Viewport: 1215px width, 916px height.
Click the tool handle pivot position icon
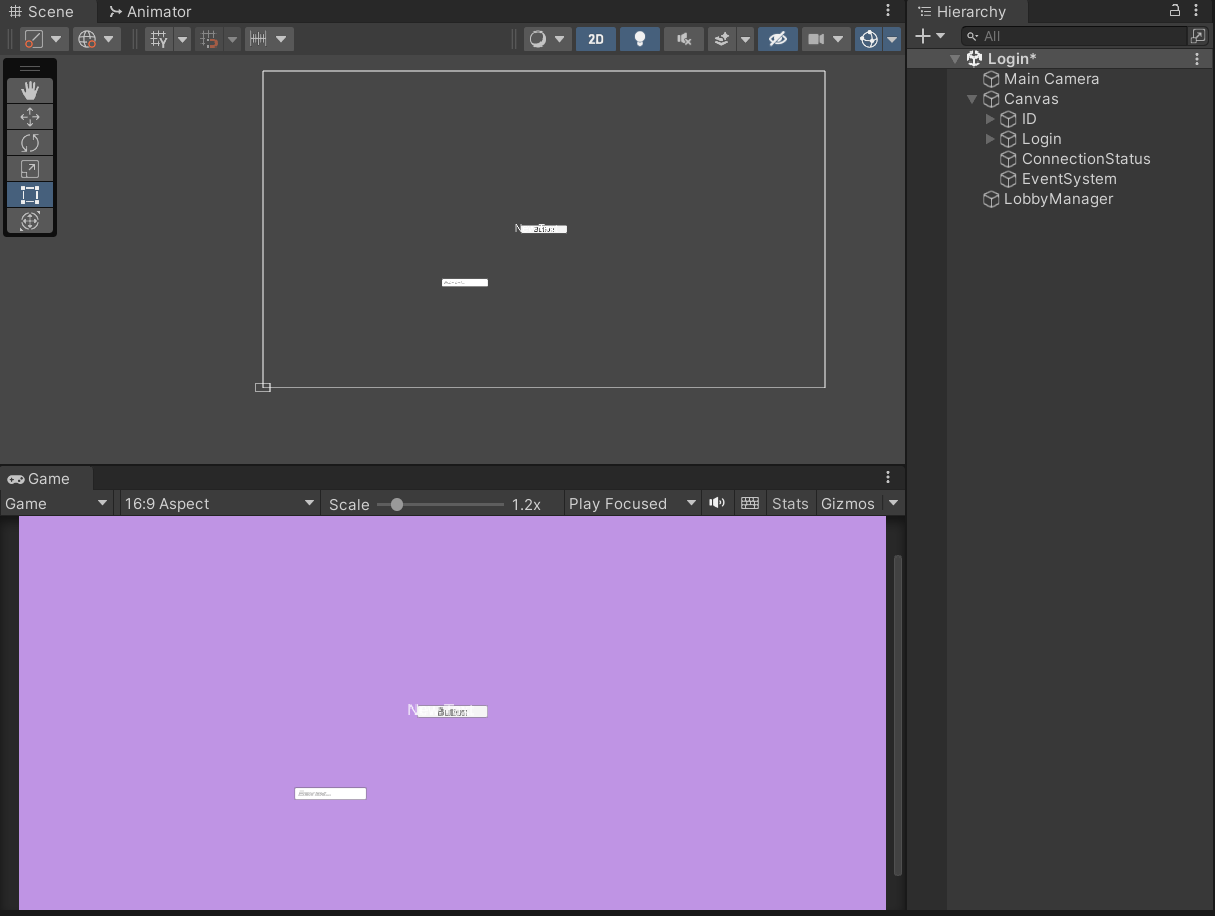click(34, 39)
